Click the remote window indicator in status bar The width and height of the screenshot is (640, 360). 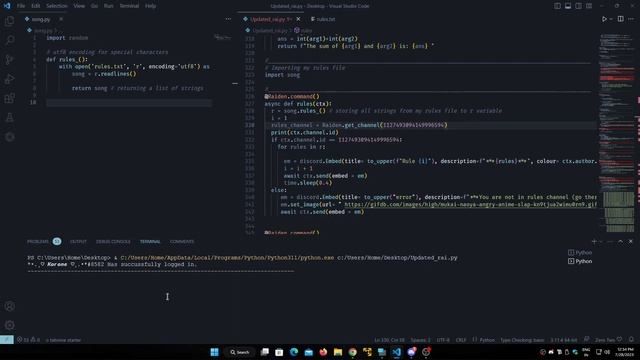pos(7,340)
